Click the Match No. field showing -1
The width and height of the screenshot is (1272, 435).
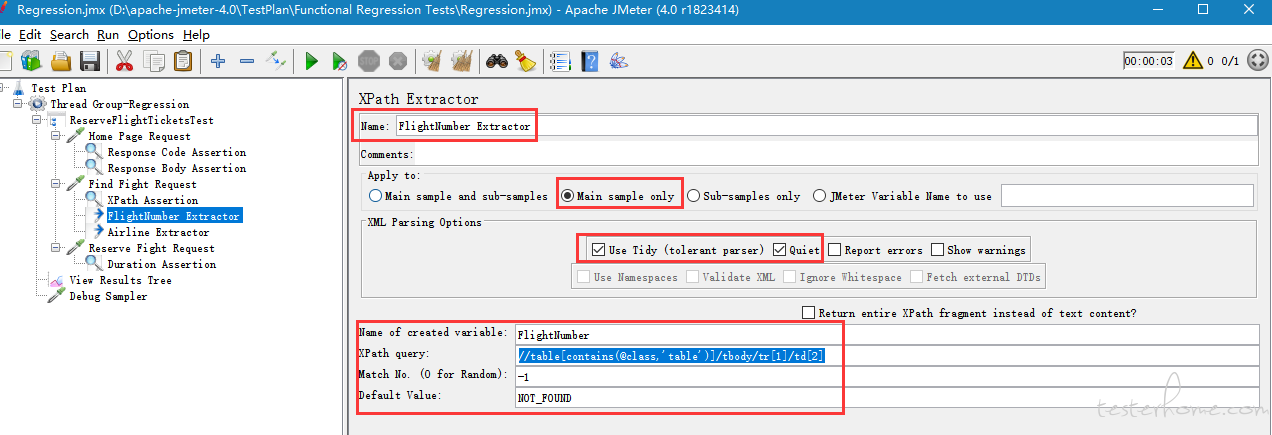(886, 377)
